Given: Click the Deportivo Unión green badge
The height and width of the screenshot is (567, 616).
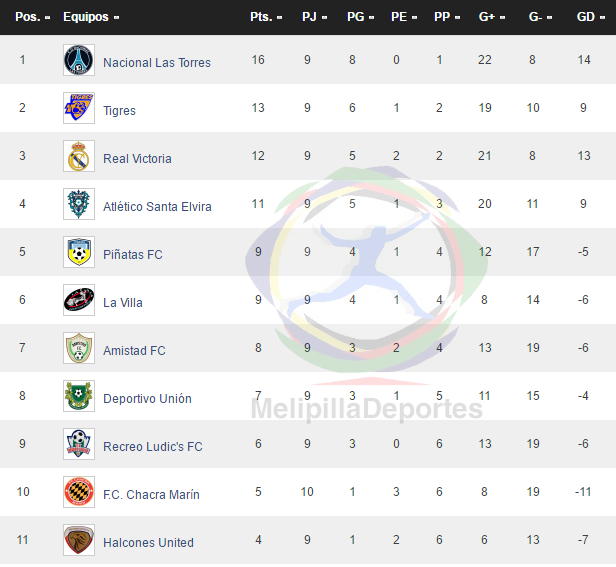Looking at the screenshot, I should click(x=79, y=396).
